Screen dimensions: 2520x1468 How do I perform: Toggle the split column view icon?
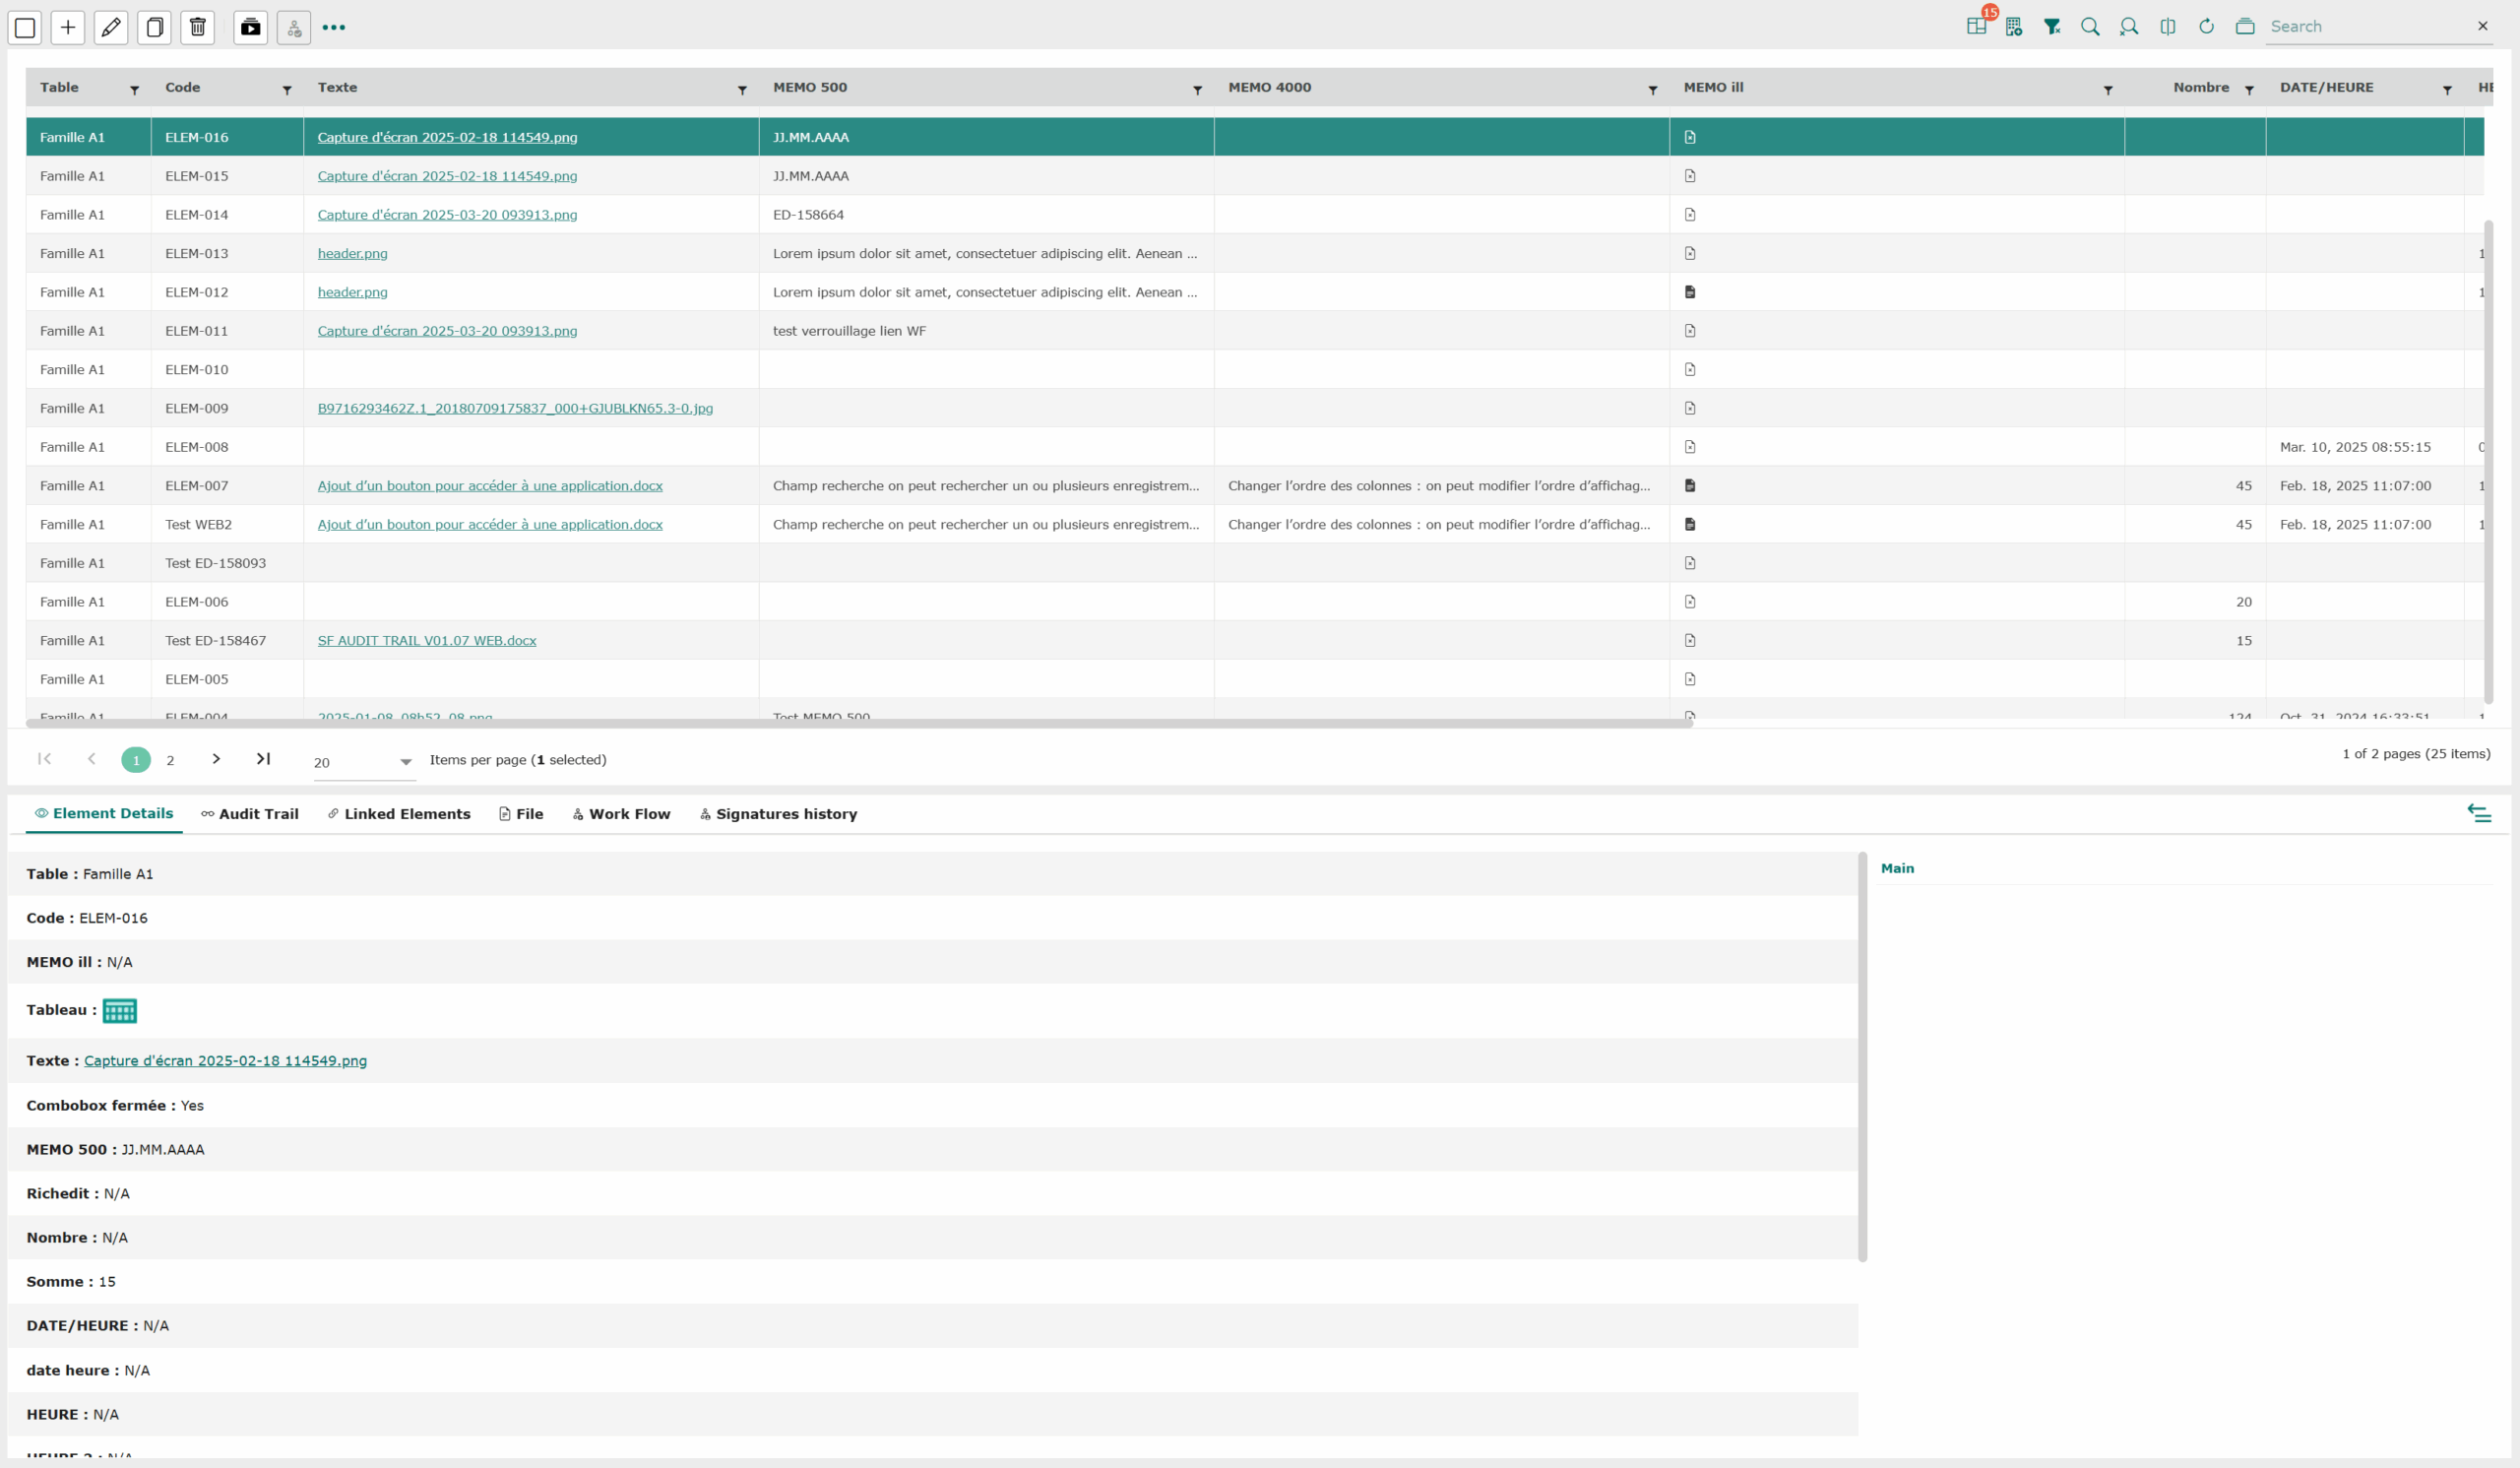point(2167,27)
